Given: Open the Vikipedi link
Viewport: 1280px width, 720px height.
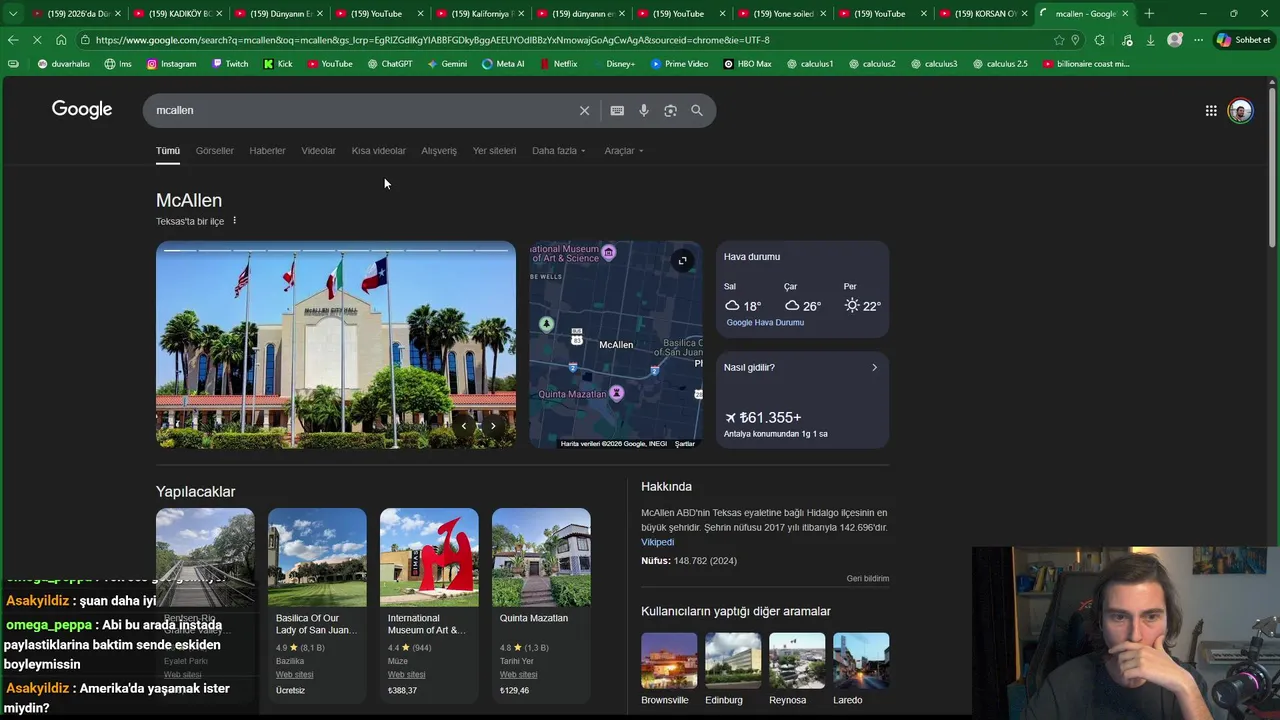Looking at the screenshot, I should pos(658,542).
